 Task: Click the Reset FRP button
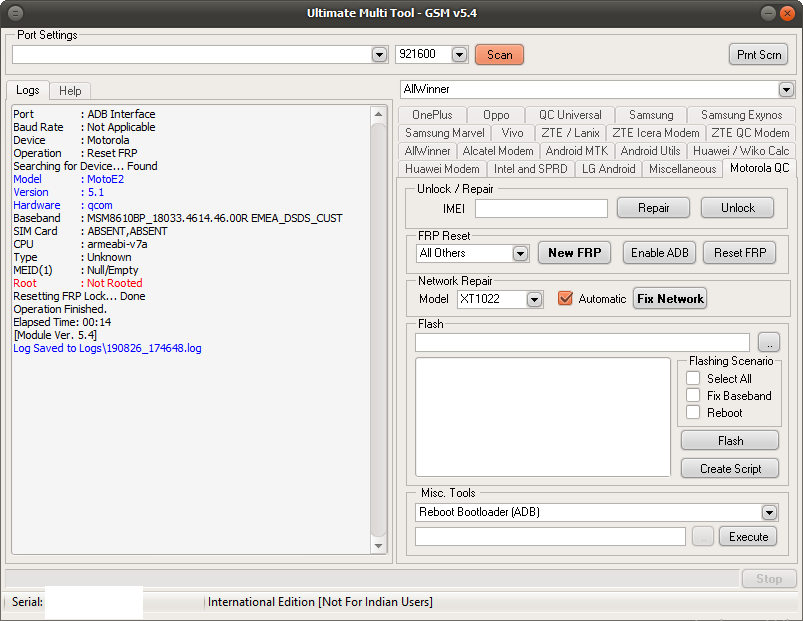[739, 253]
